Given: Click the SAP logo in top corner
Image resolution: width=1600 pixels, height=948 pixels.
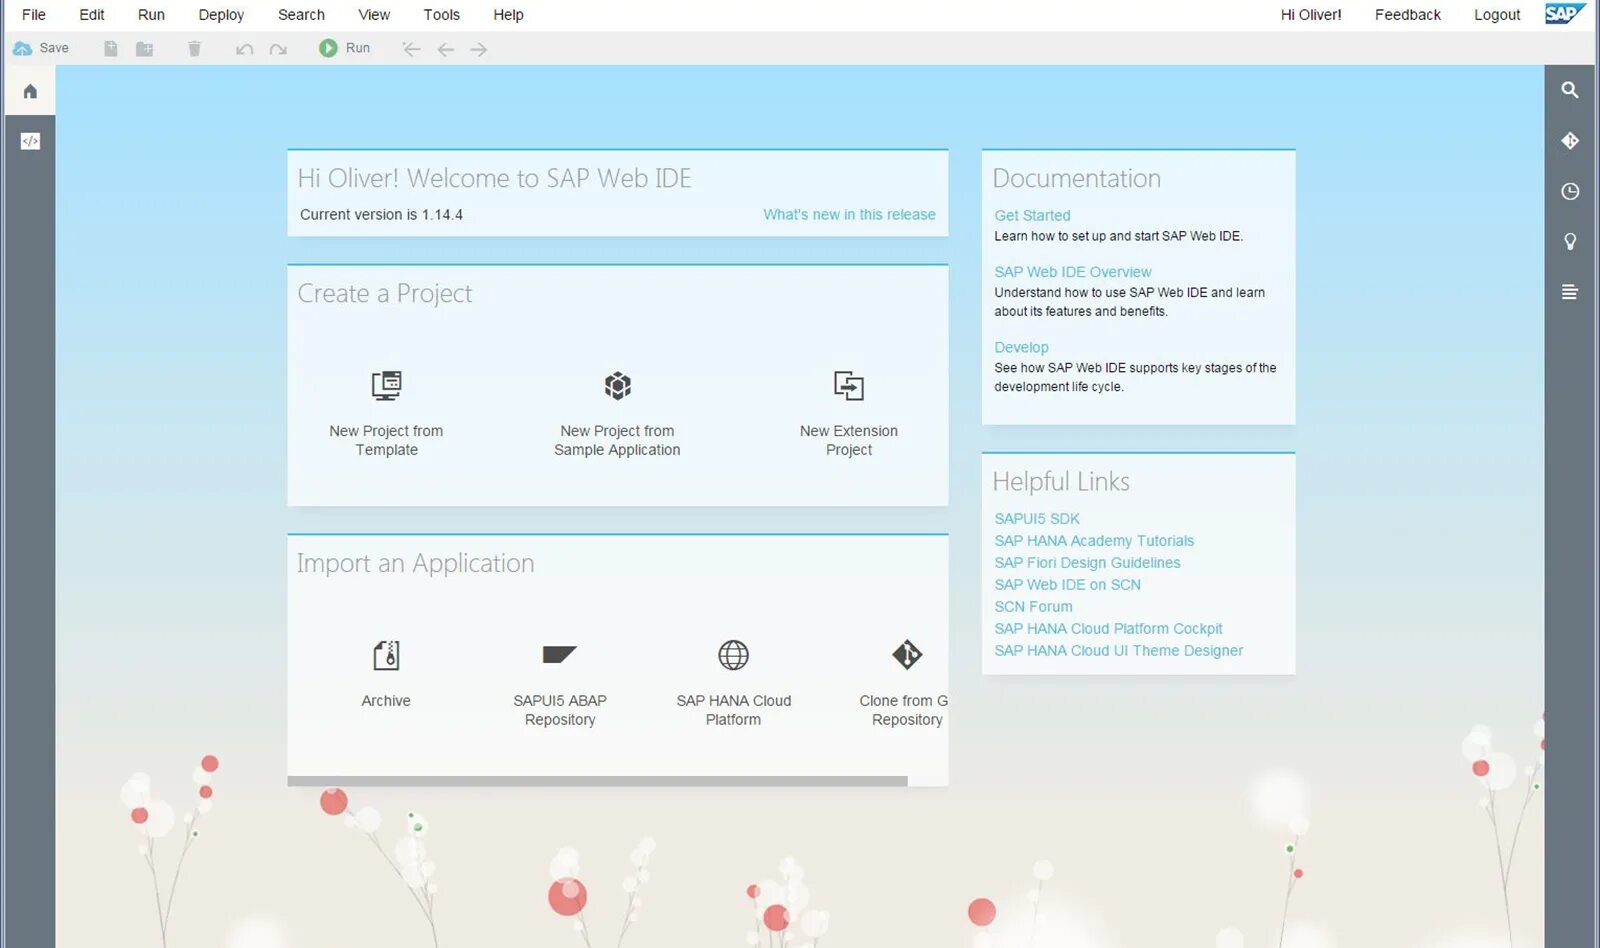Looking at the screenshot, I should click(x=1564, y=14).
